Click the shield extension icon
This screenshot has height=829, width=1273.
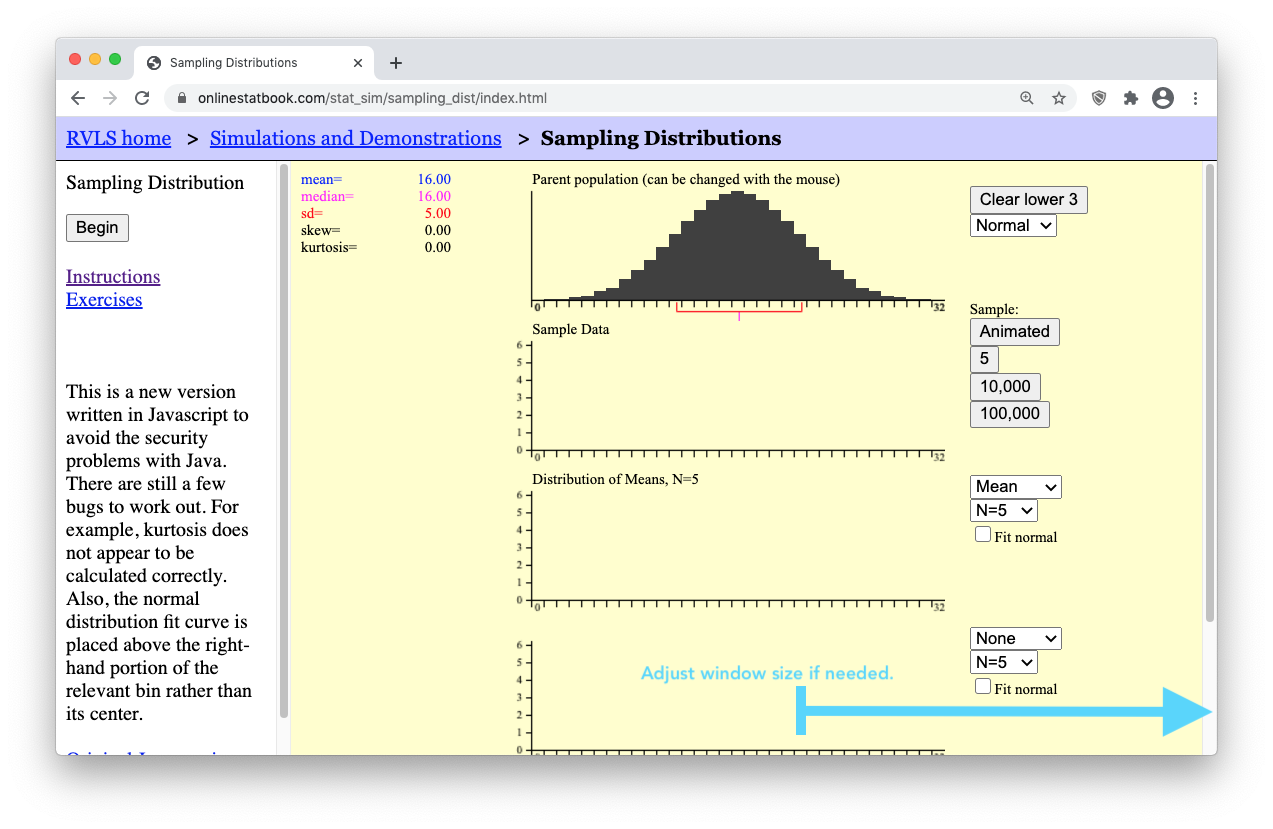coord(1099,98)
